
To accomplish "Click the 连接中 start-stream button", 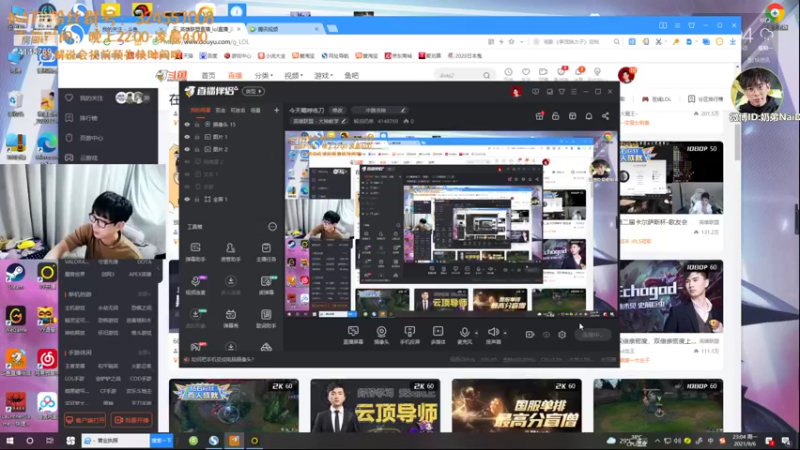I will tap(592, 335).
